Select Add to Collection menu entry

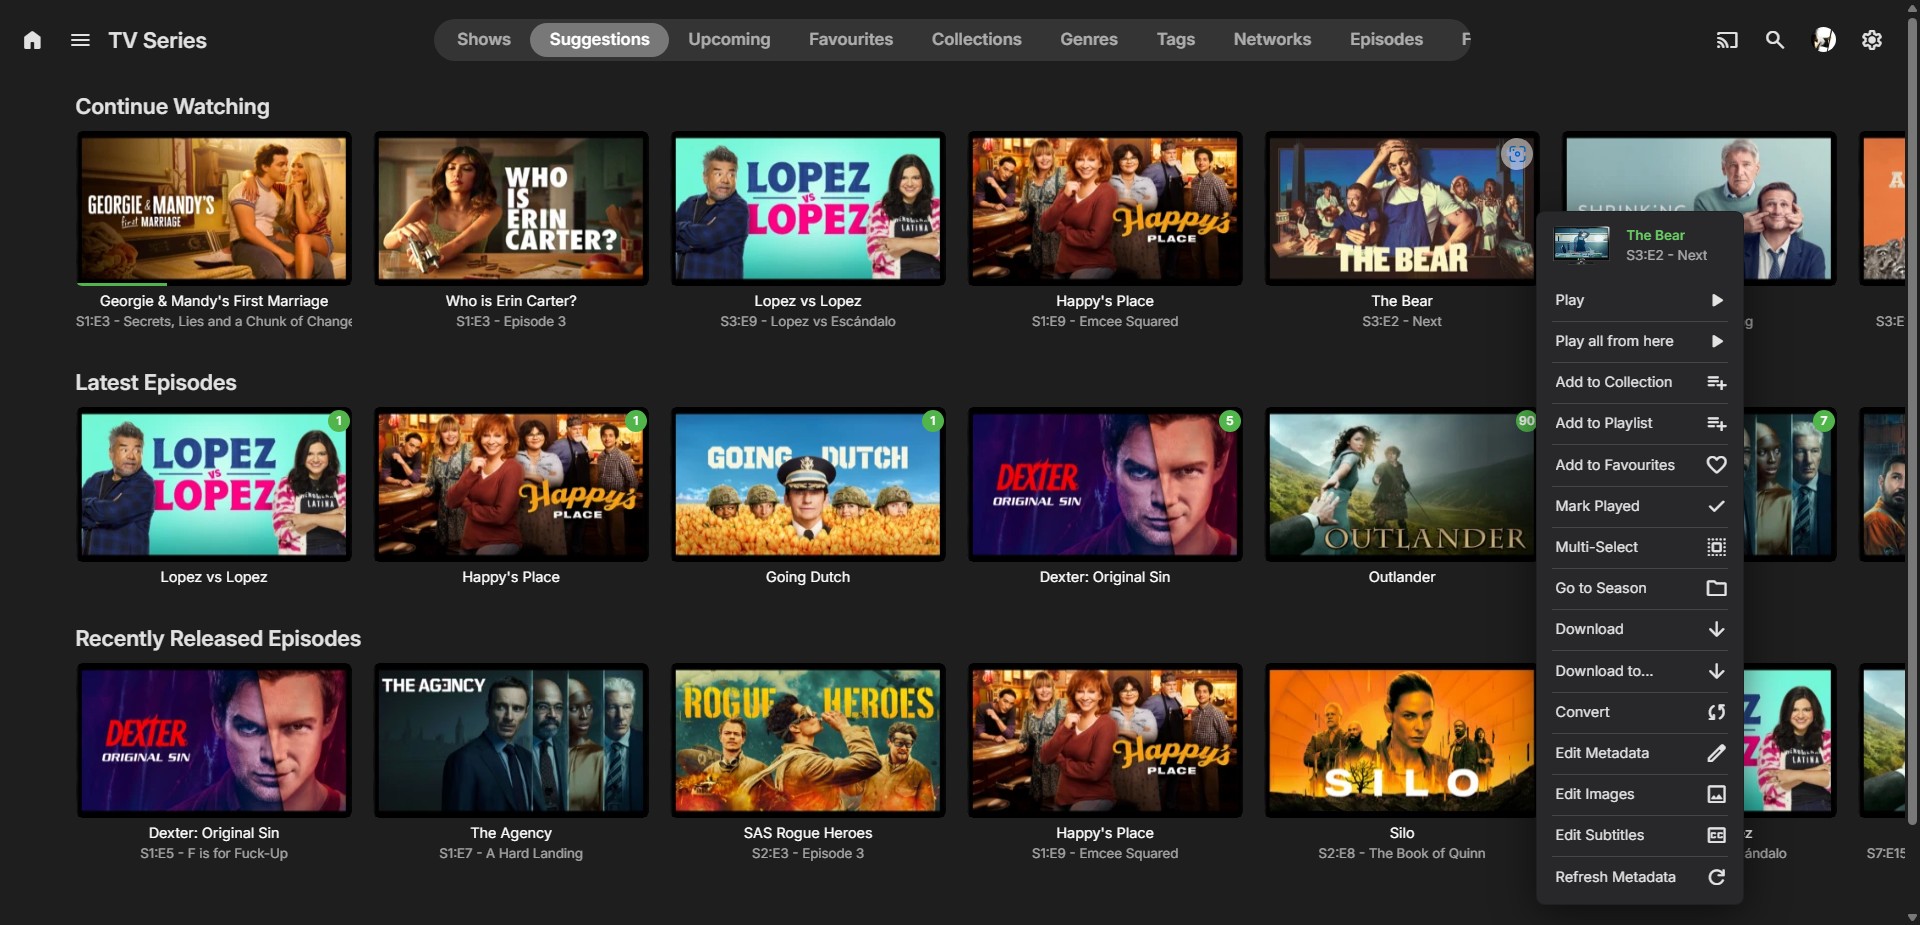pos(1640,382)
